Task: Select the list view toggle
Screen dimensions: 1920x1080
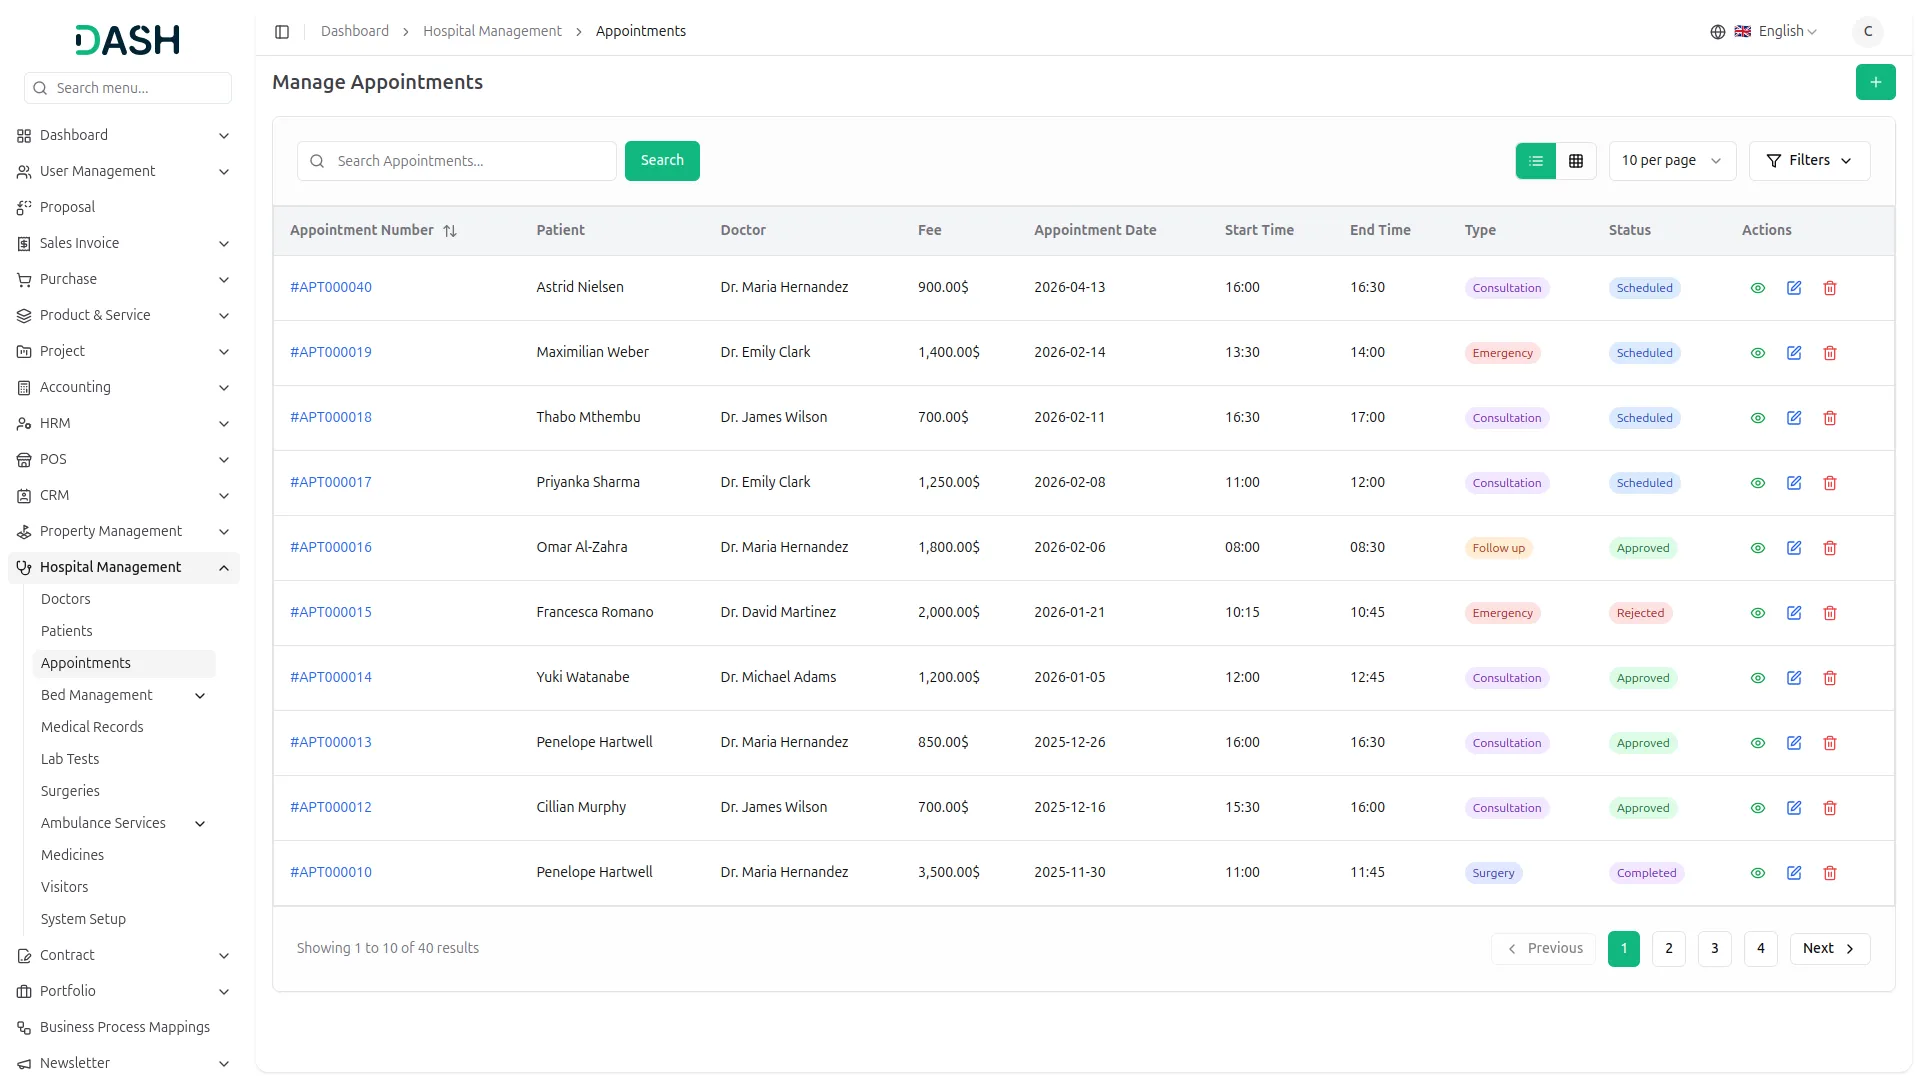Action: (1535, 161)
